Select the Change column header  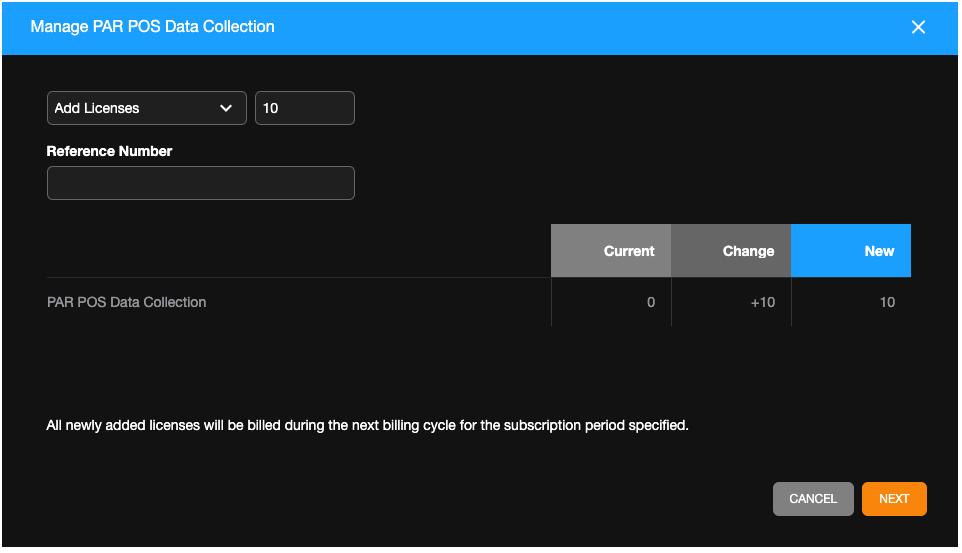731,251
